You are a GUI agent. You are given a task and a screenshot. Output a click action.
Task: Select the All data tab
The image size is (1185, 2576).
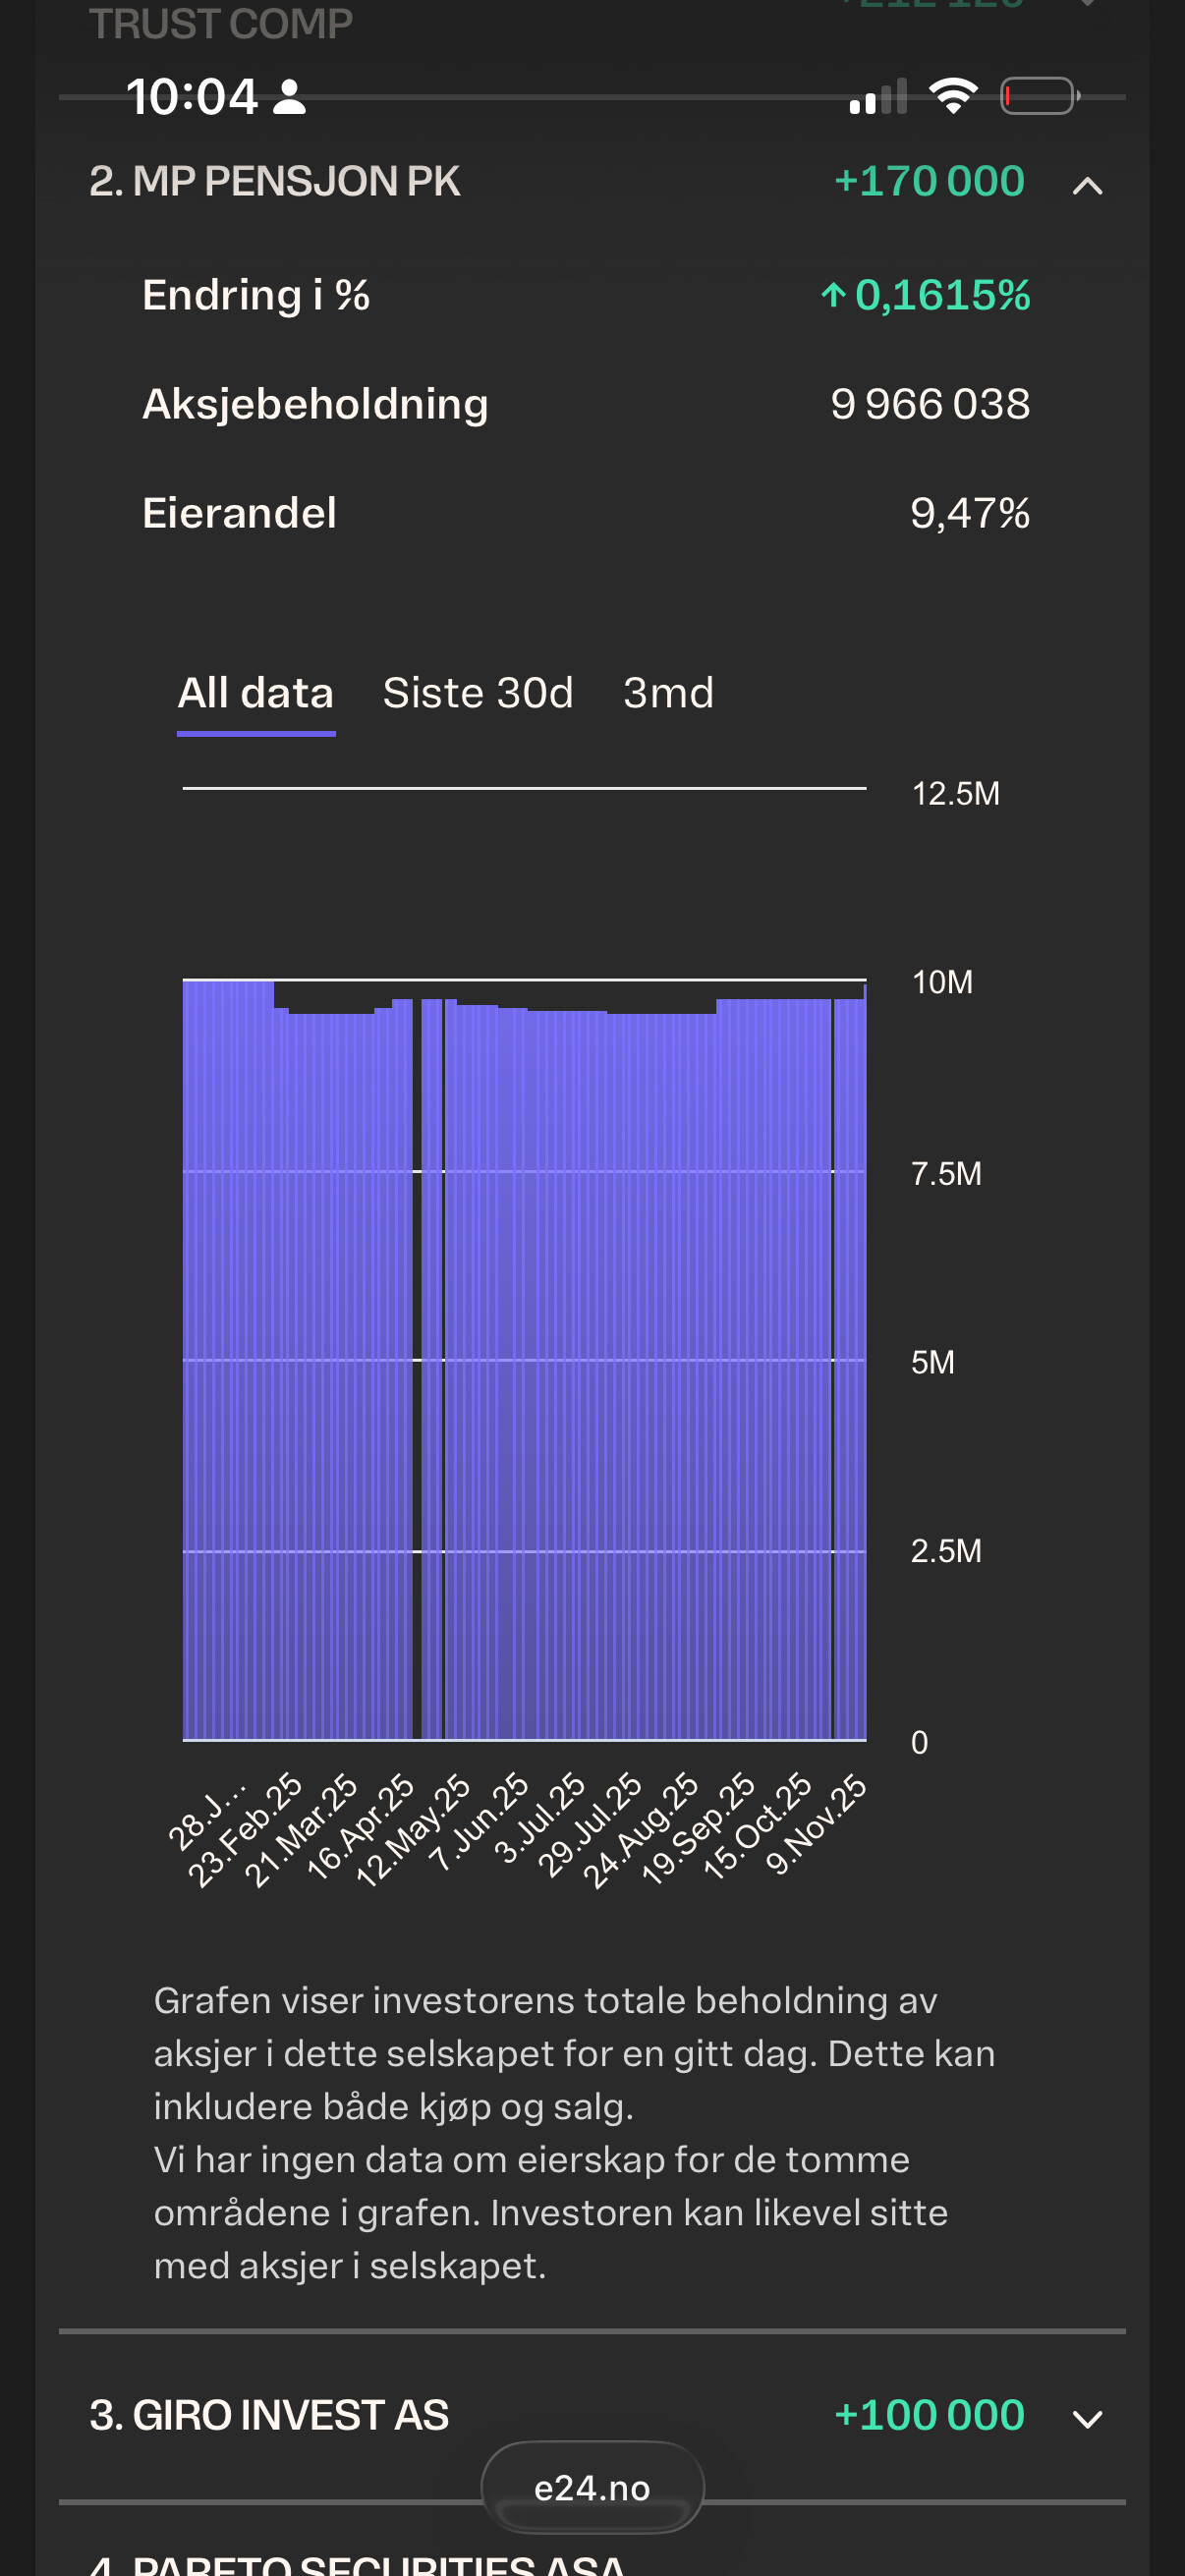coord(256,693)
